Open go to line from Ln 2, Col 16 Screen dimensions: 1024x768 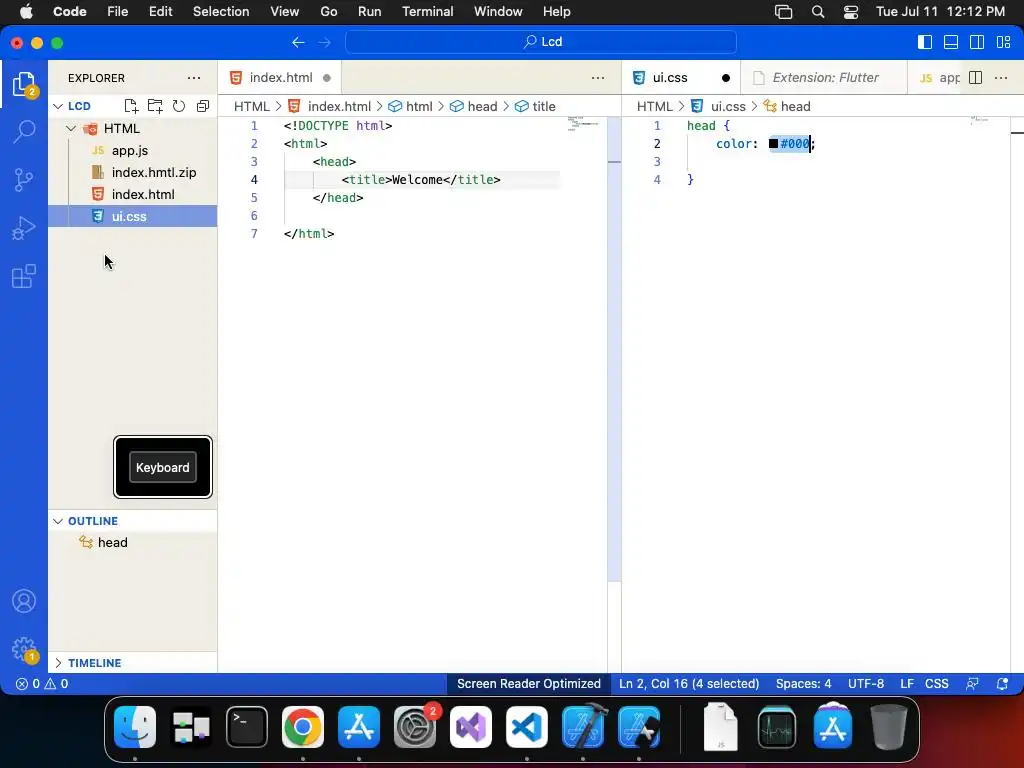689,684
